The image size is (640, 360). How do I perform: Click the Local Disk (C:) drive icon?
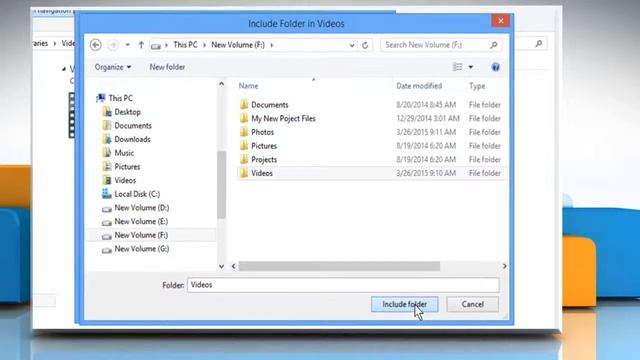click(x=107, y=194)
